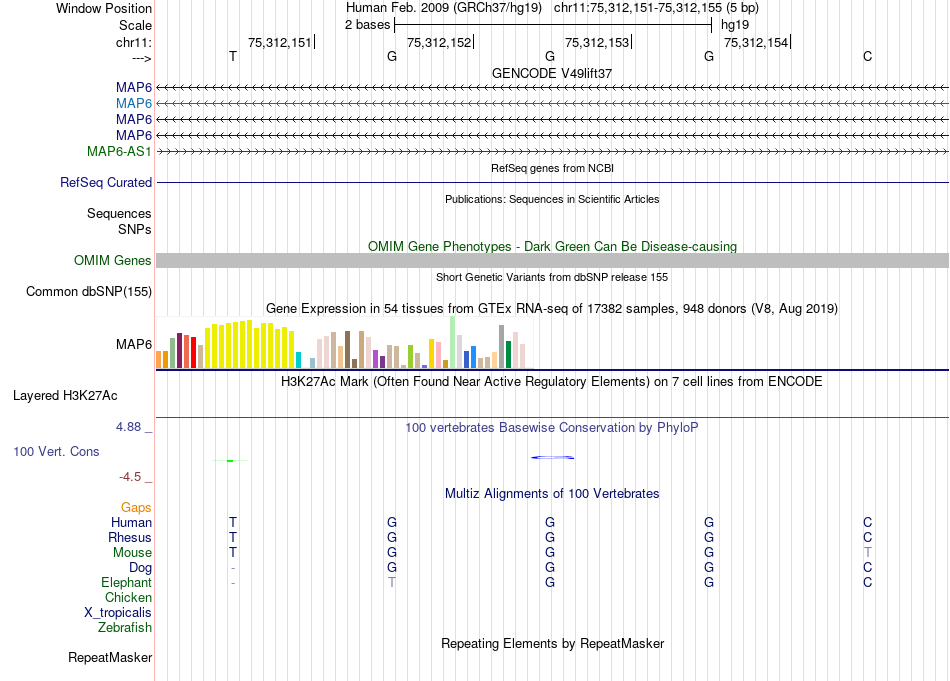Screen dimensions: 950x681
Task: Click the Multiz Alignments of 100 Vertebrates title
Action: 552,493
